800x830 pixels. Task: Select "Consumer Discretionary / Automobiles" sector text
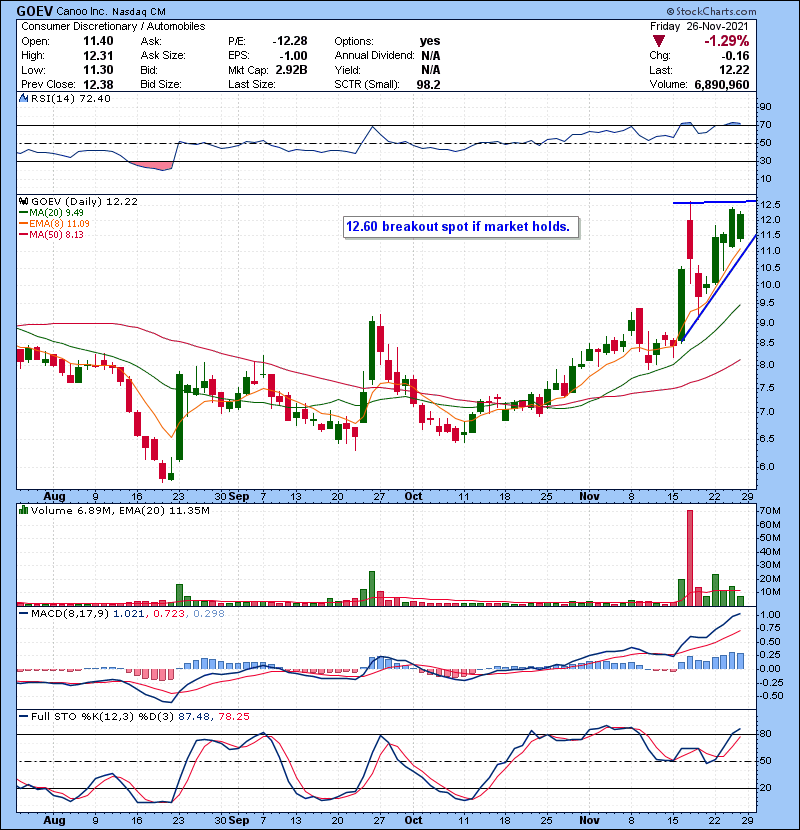click(x=113, y=26)
